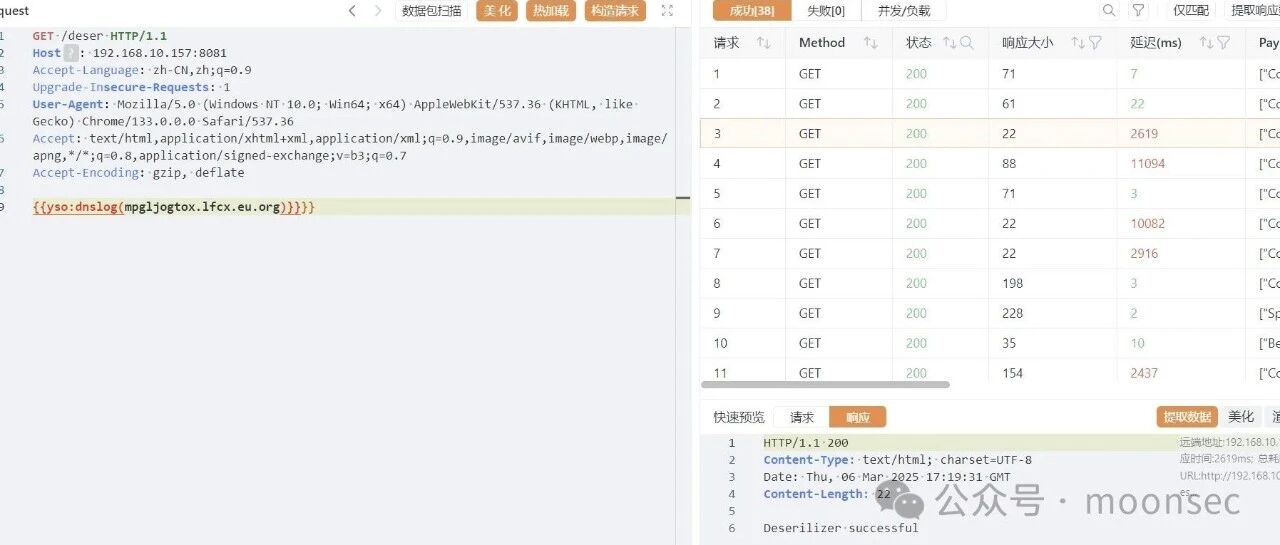Open filter funnel icon above results table
This screenshot has height=545, width=1280.
pyautogui.click(x=1138, y=11)
